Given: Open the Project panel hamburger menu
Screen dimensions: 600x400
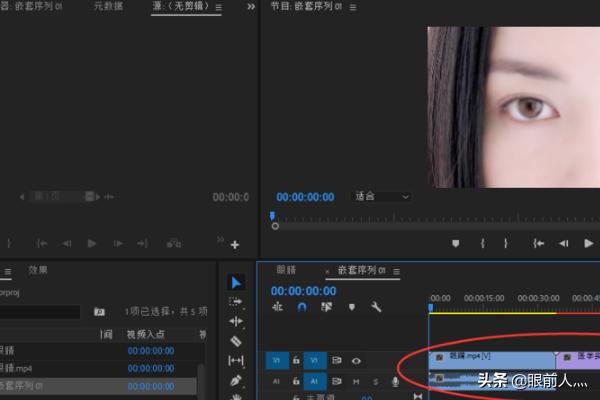Looking at the screenshot, I should 8,271.
